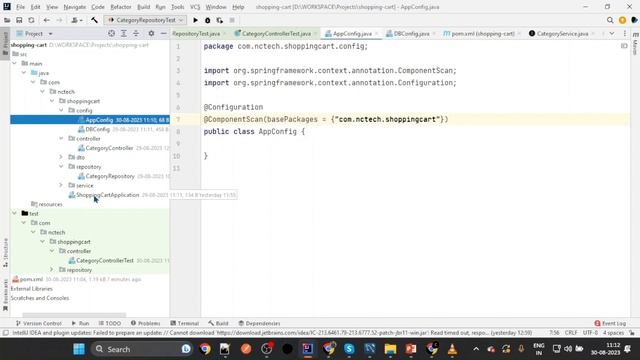Viewport: 640px width, 360px height.
Task: Run CategoryRepositoryTest with the play icon
Action: [x=196, y=20]
